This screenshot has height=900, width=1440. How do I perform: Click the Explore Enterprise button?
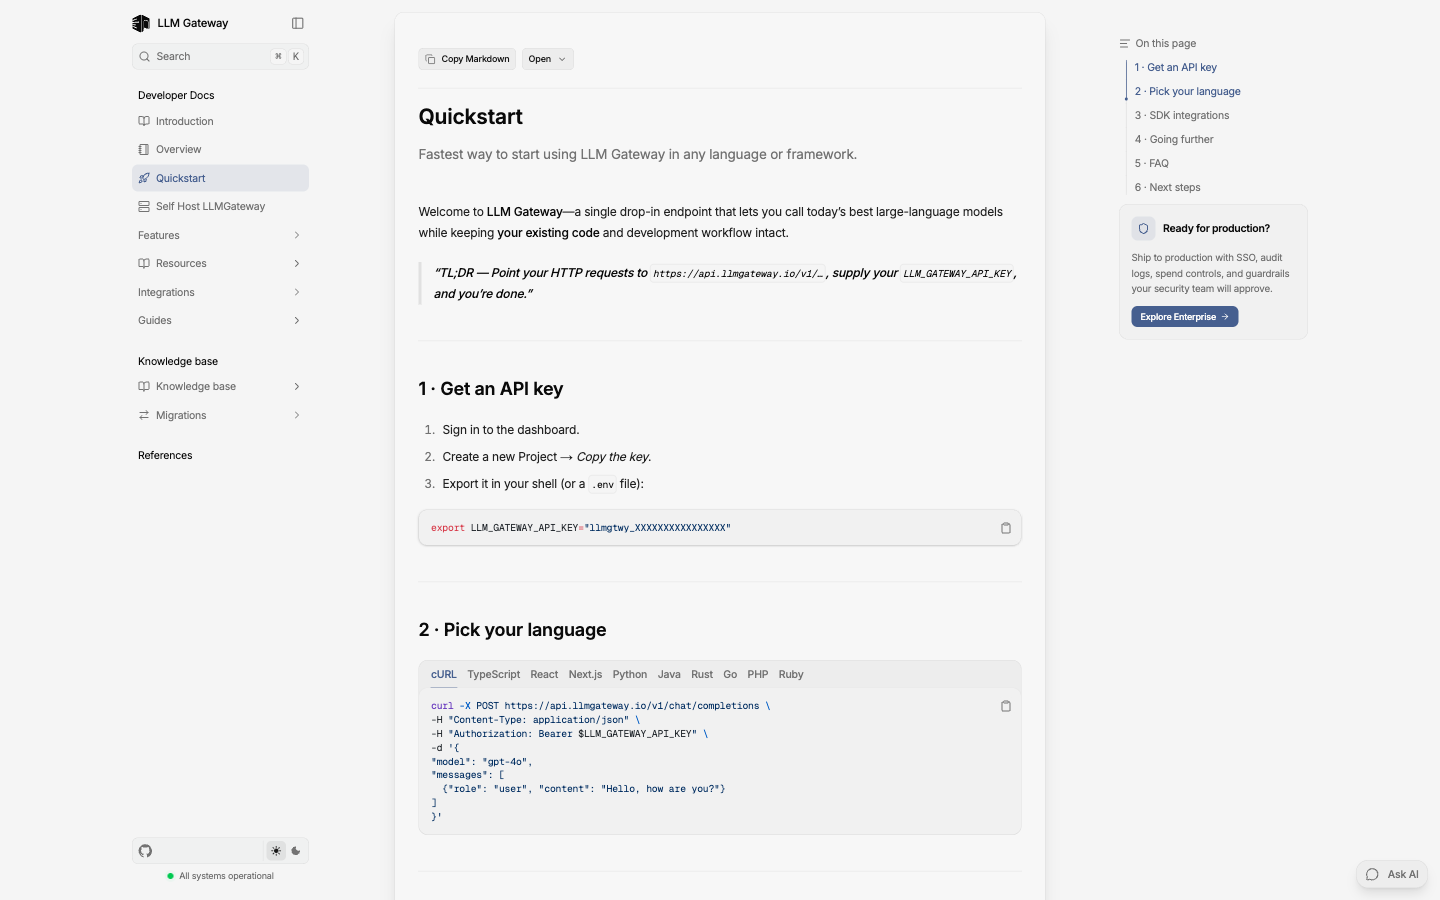tap(1185, 317)
